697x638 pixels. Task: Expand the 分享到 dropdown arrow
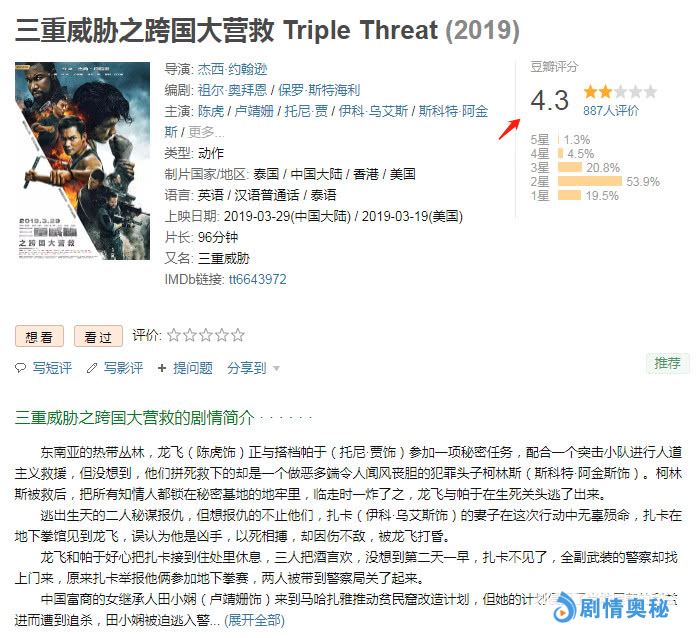(276, 369)
